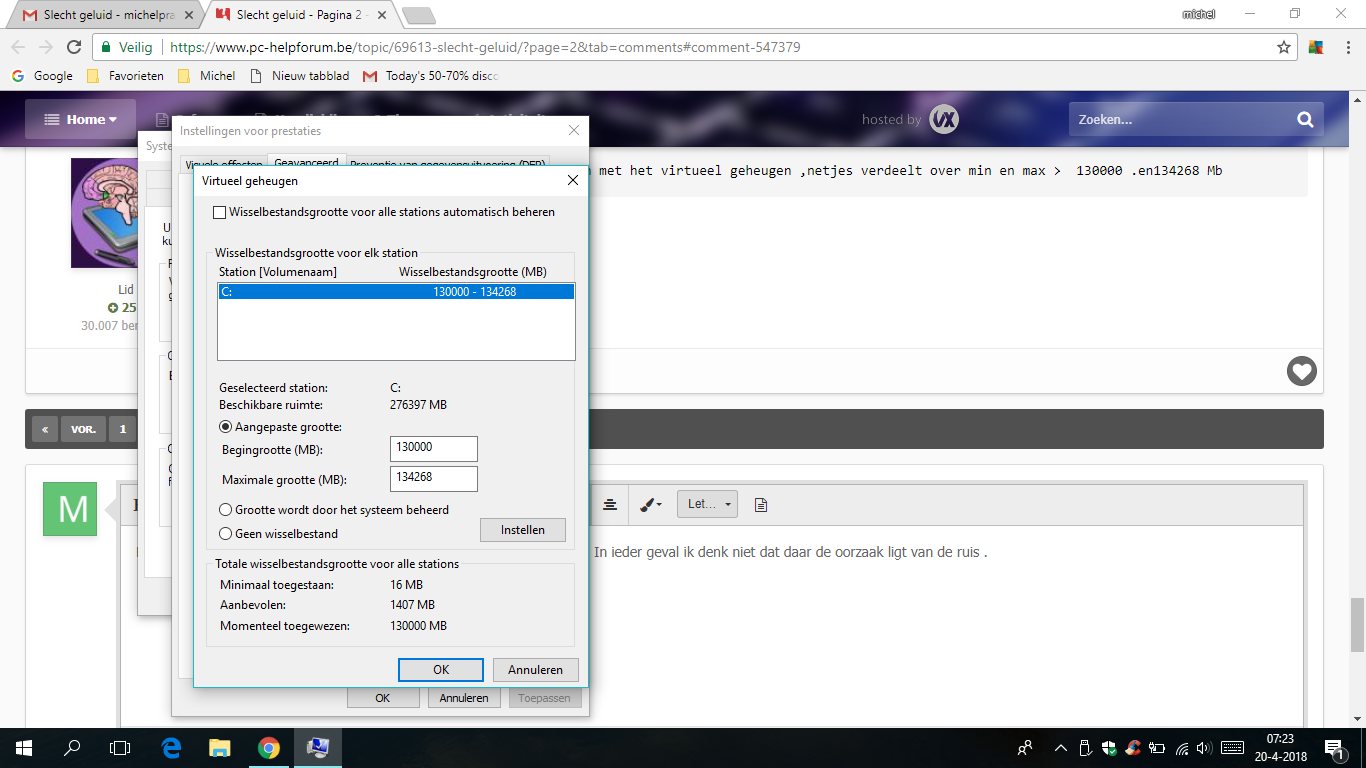Close the Instellingen voor prestaties window

tap(574, 131)
